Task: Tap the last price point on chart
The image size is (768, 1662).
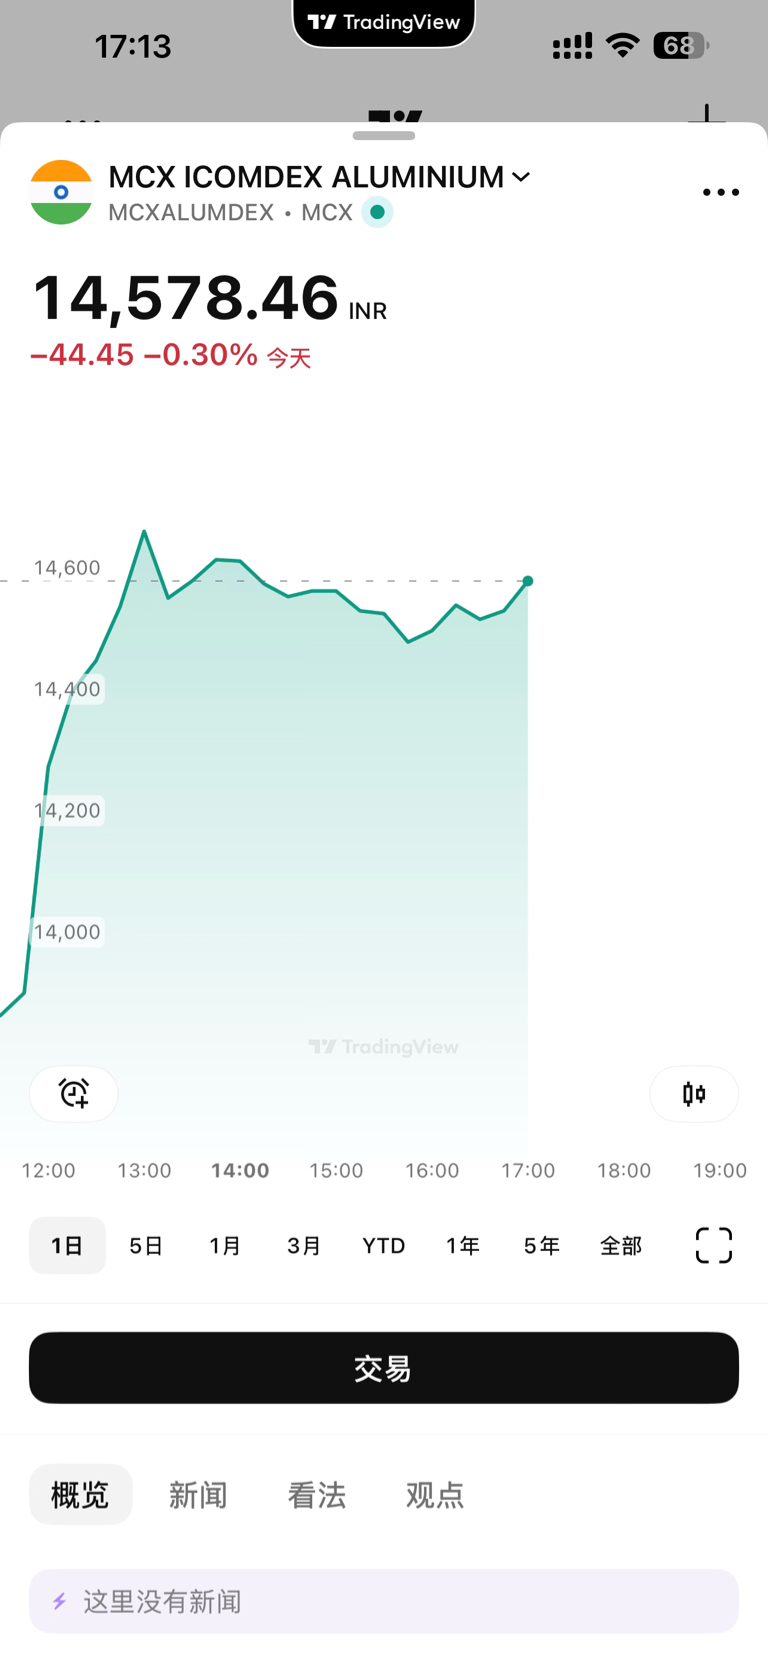Action: (528, 581)
